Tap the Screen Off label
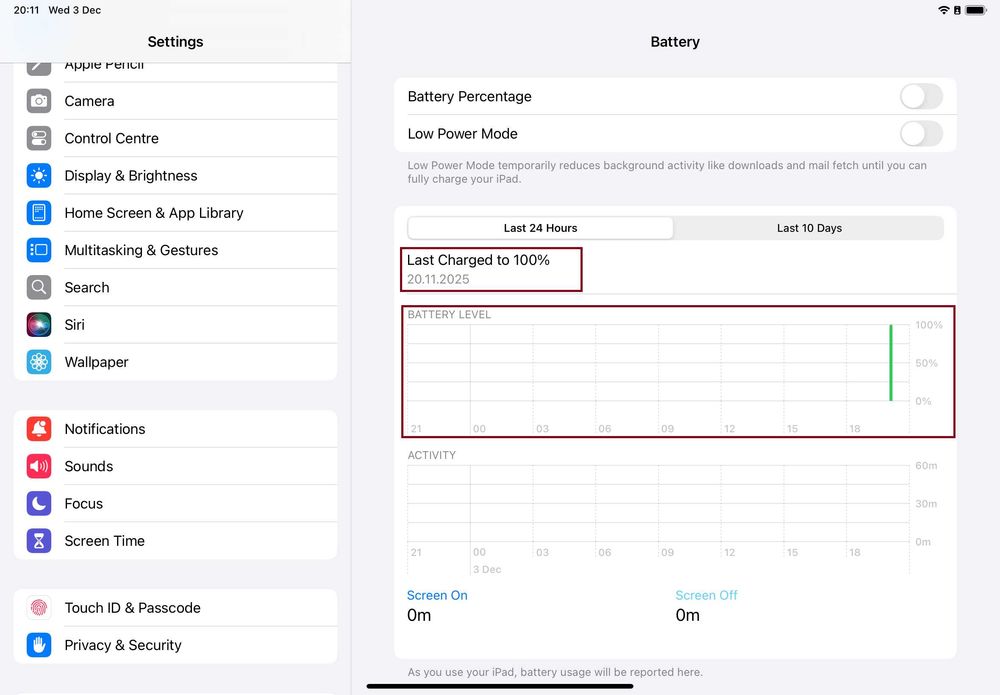This screenshot has width=1000, height=695. pos(706,596)
